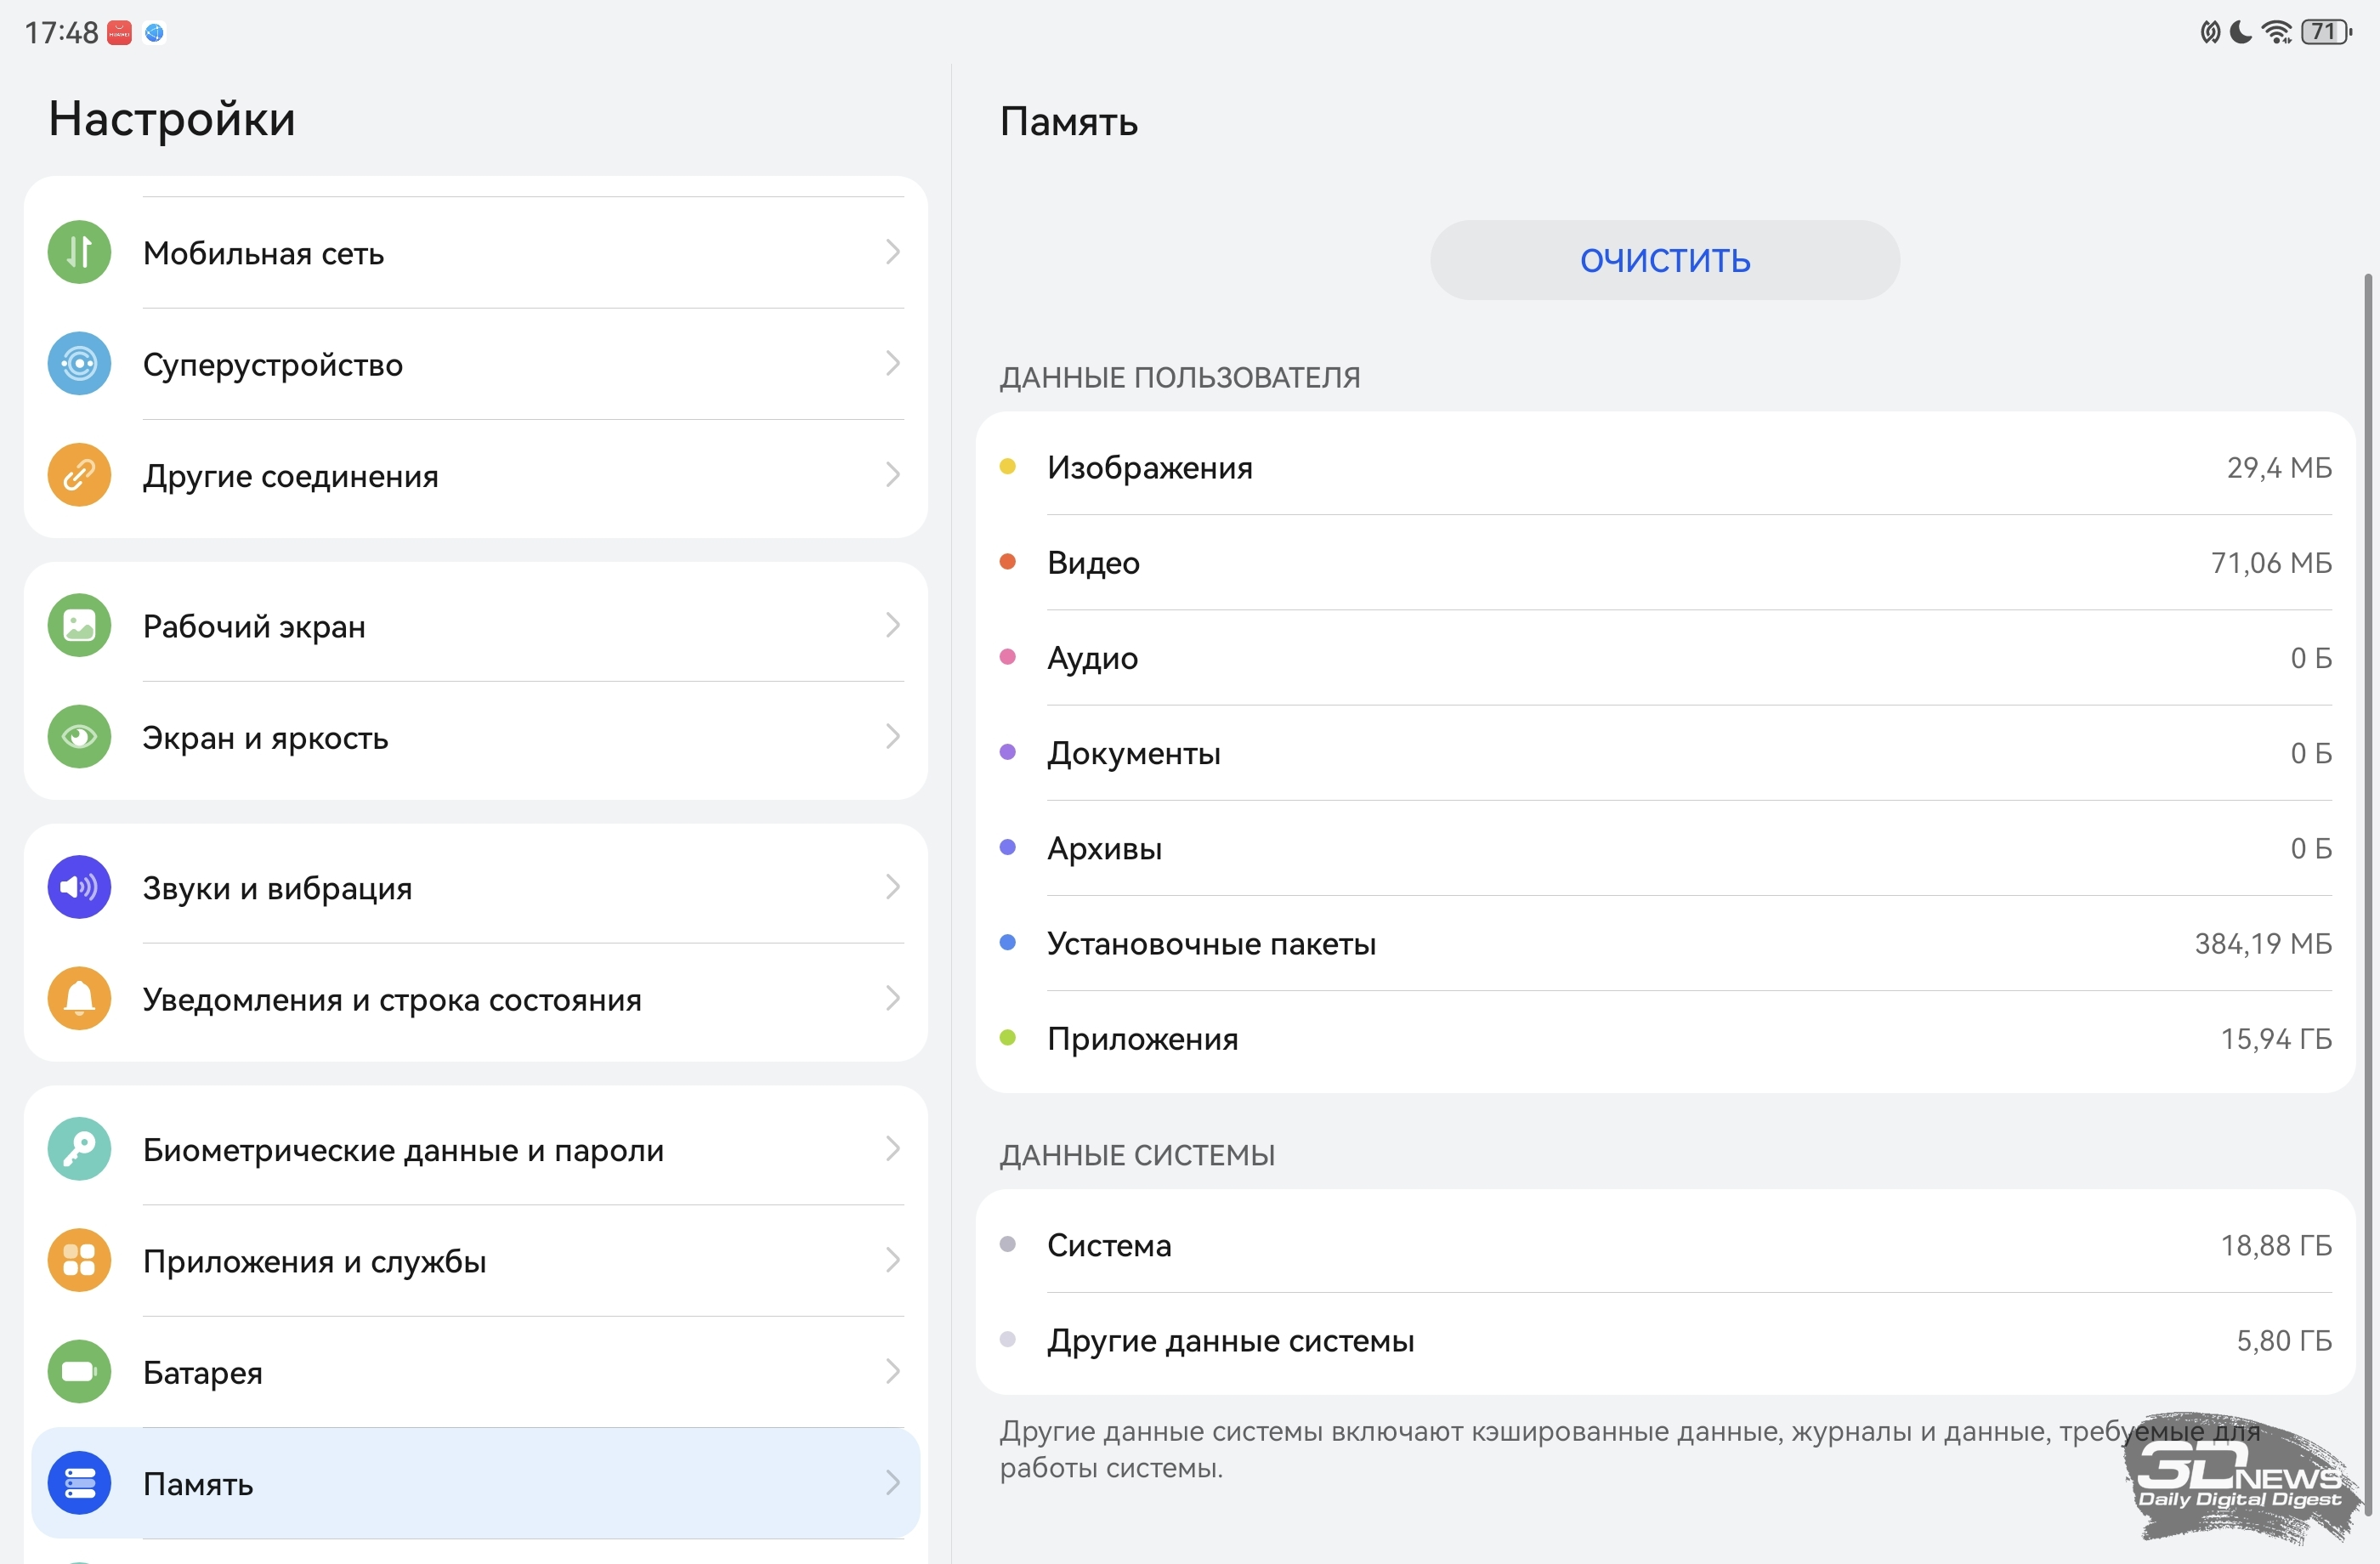2380x1564 pixels.
Task: Tap the purple speaker icon for Звуки и вибрация
Action: tap(79, 887)
